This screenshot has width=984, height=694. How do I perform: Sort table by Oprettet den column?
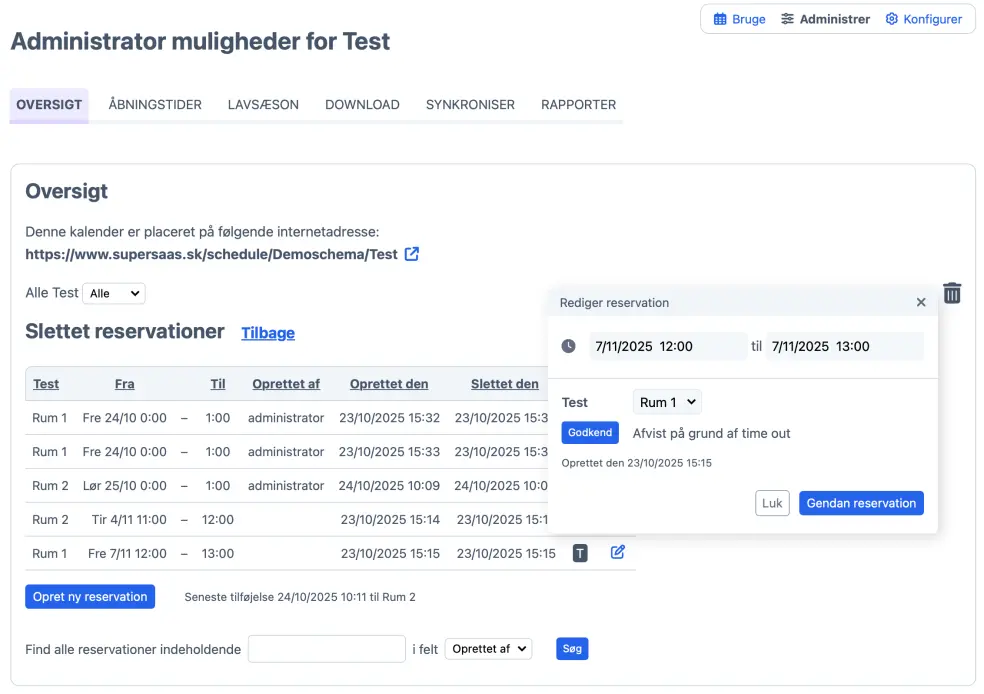[x=389, y=384]
